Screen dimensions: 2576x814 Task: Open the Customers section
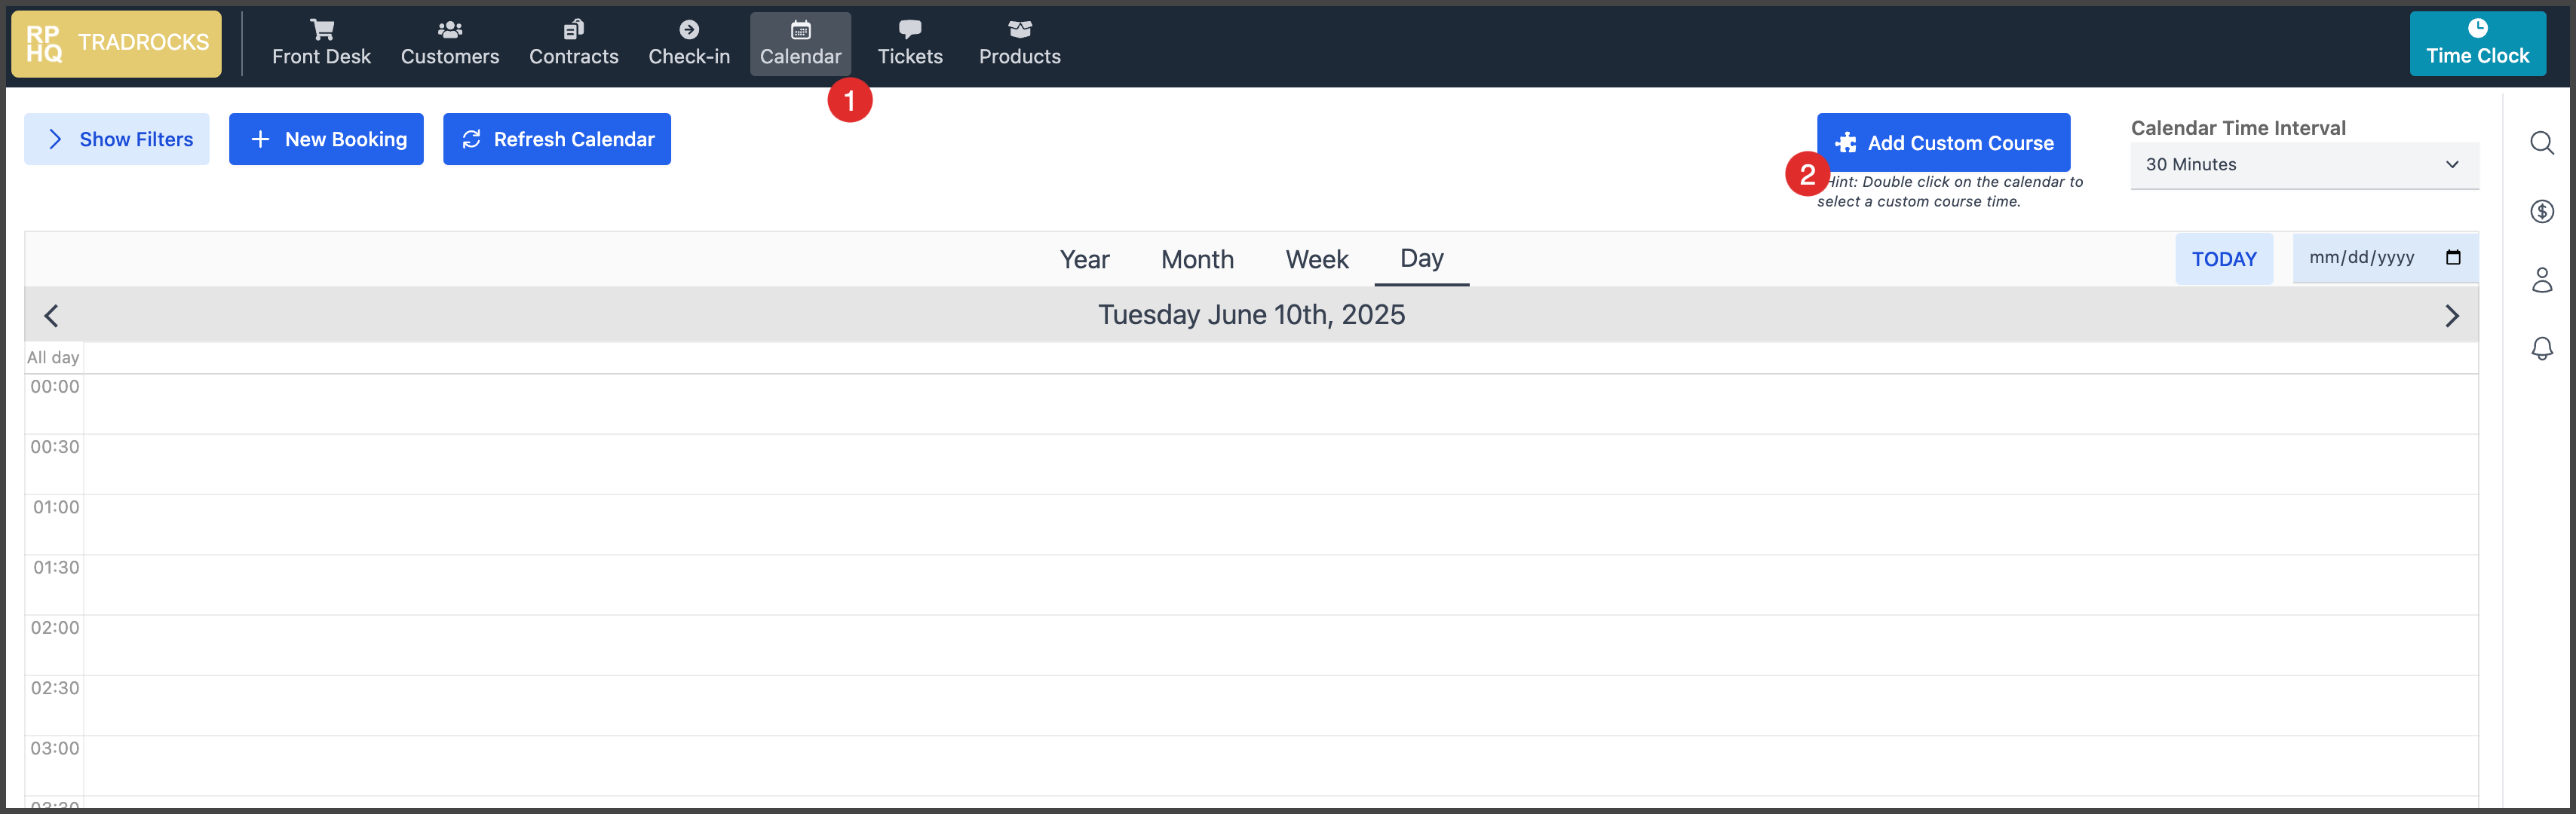pos(450,44)
